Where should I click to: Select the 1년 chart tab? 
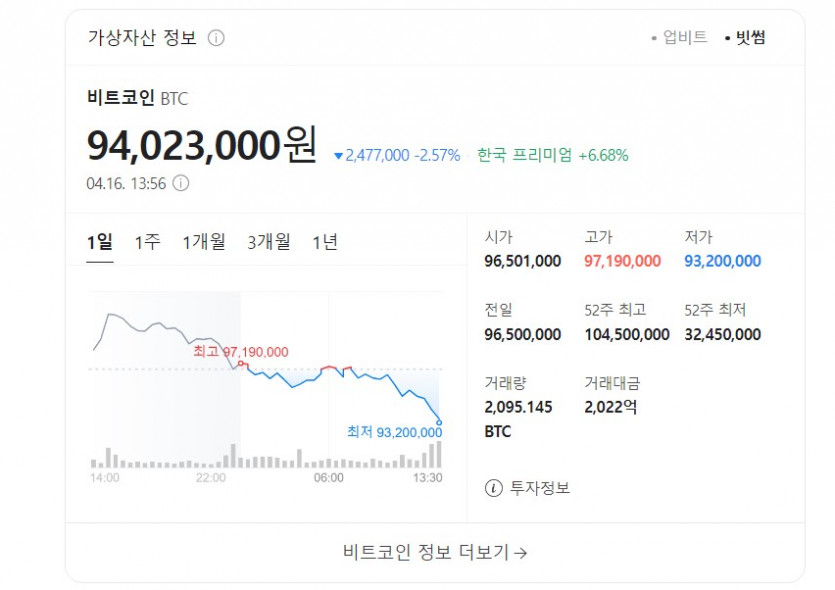(325, 242)
